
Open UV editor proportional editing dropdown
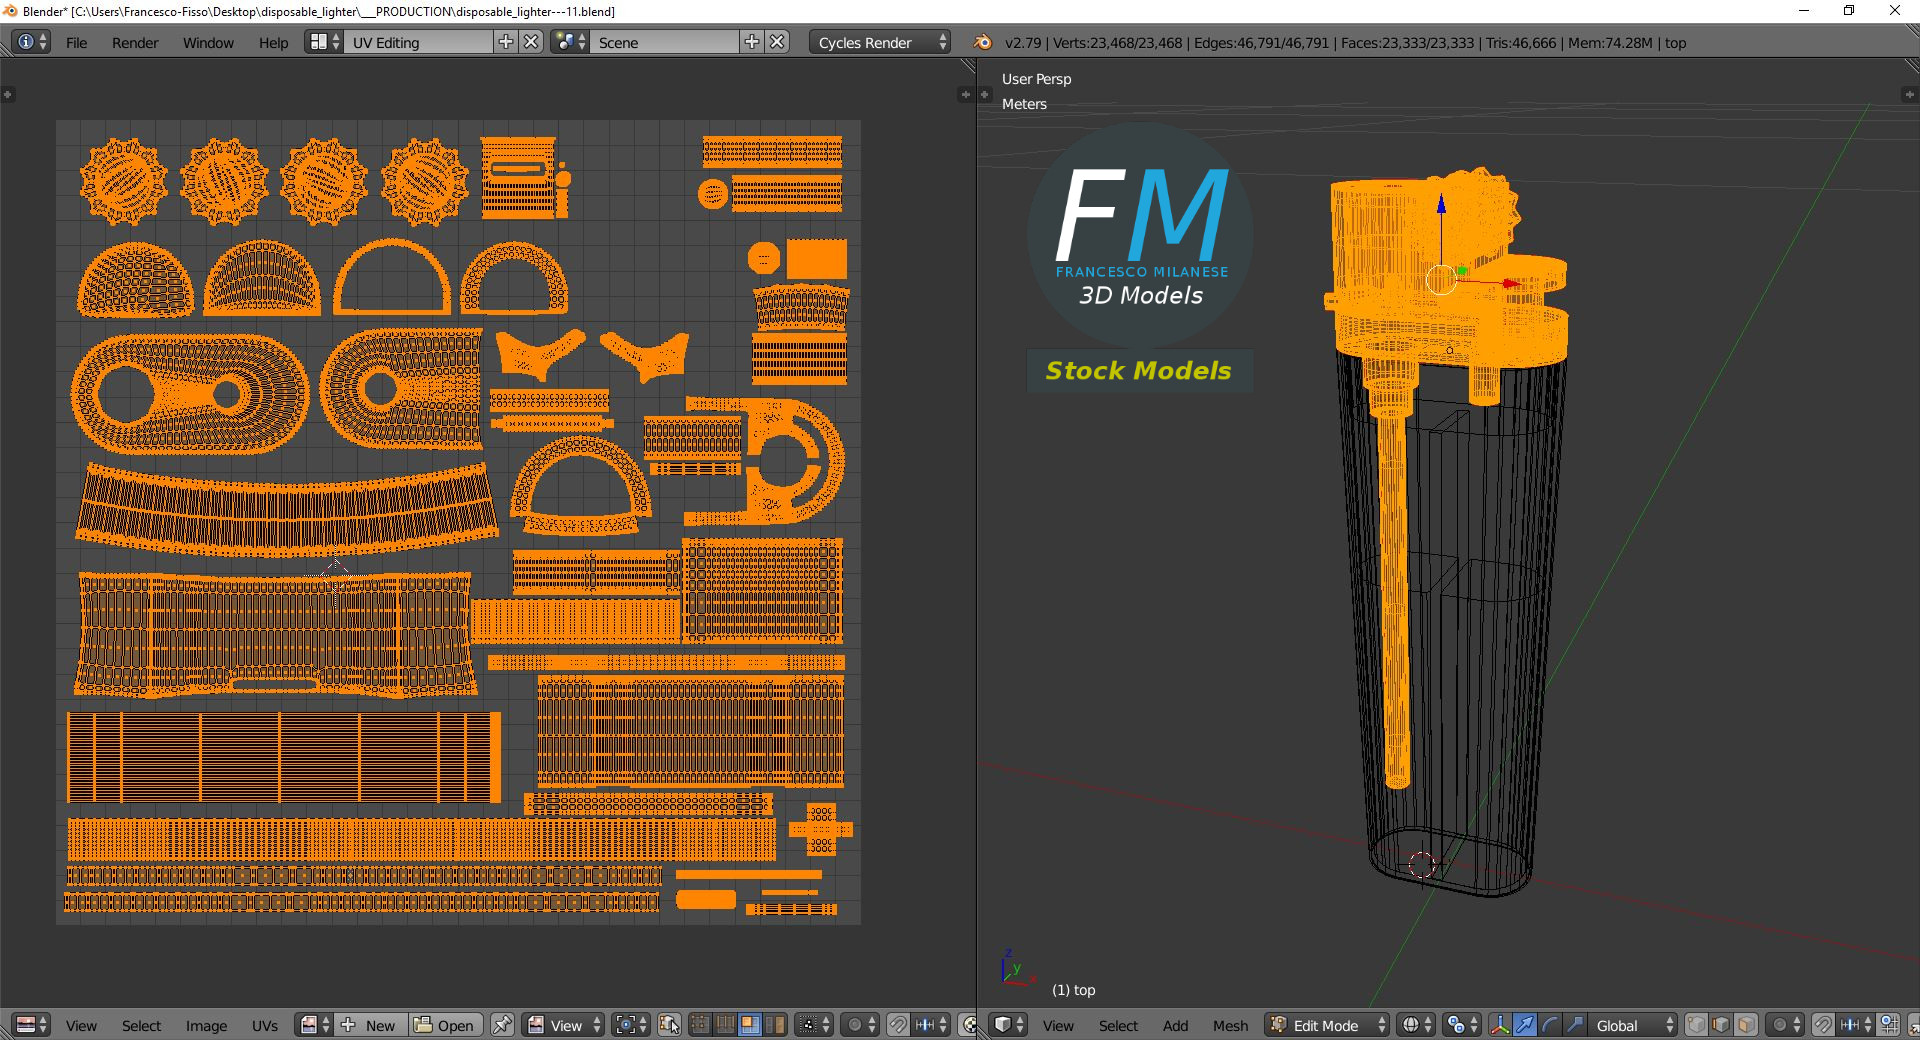point(860,1025)
